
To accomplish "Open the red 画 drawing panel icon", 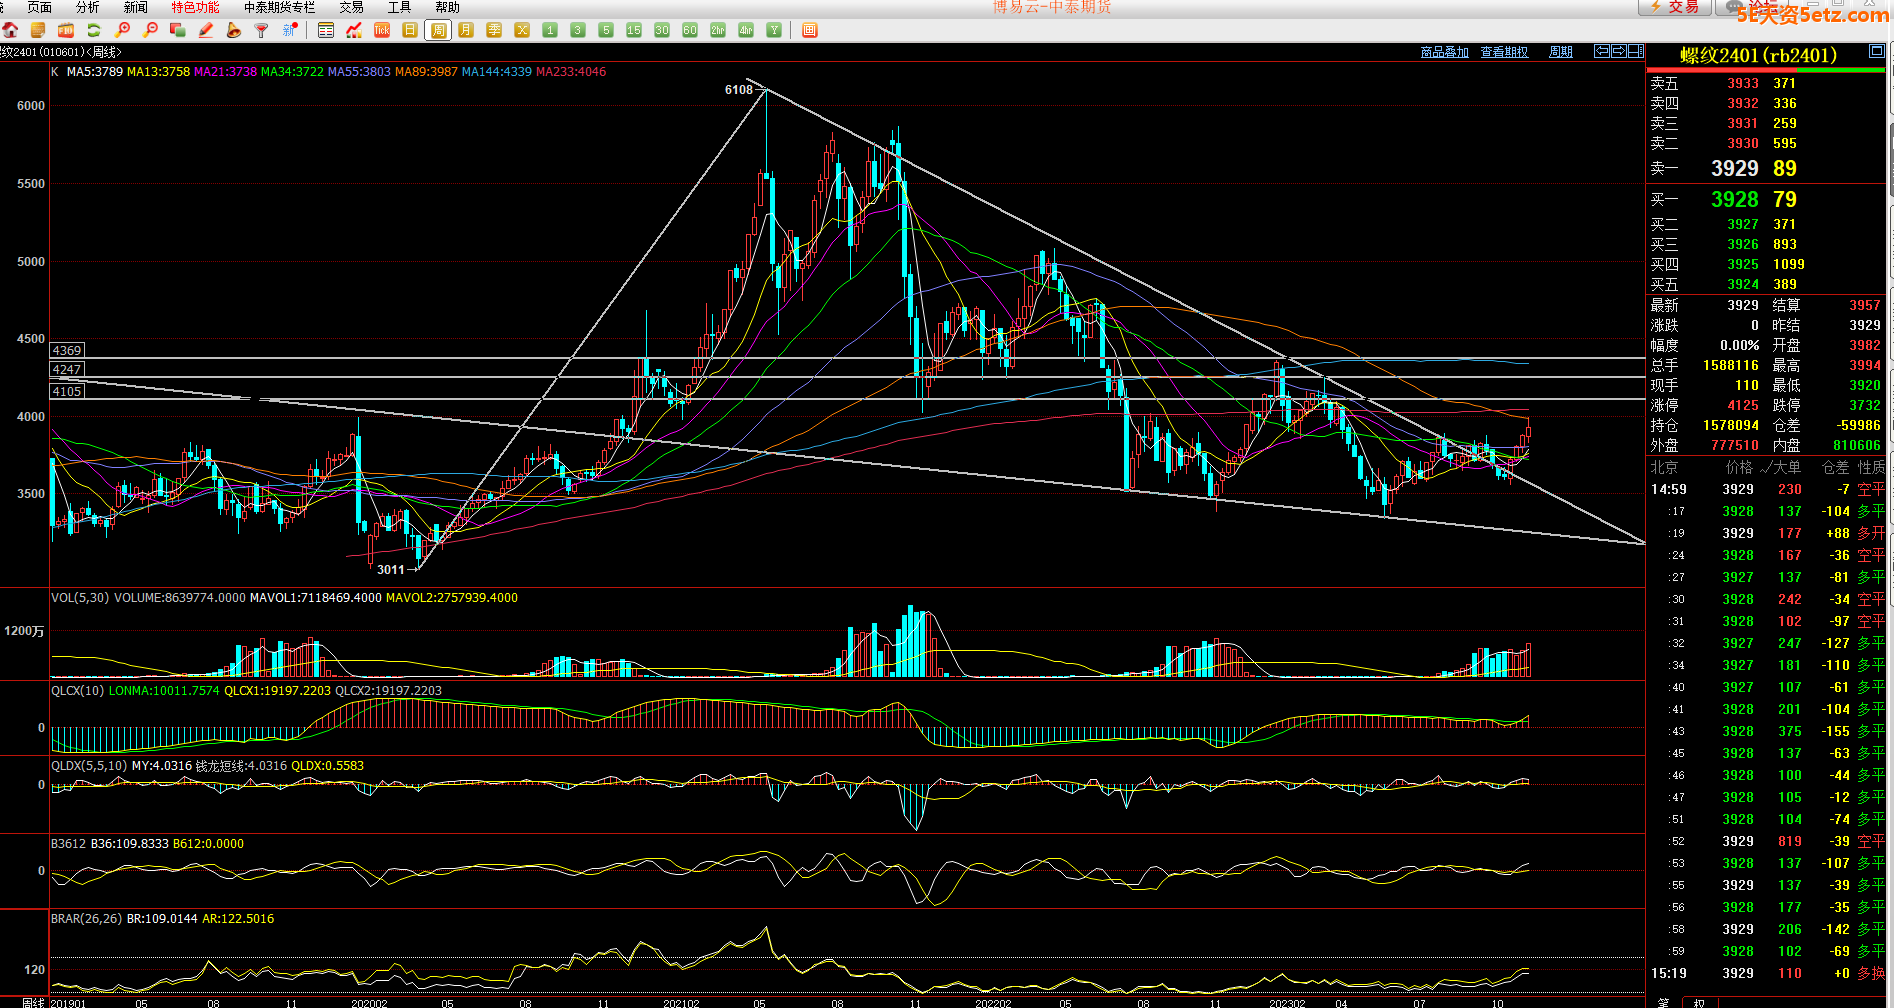I will click(x=810, y=30).
